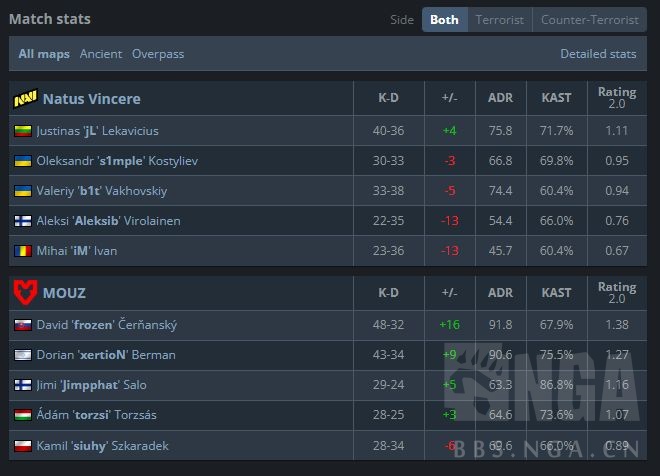This screenshot has height=476, width=660.
Task: Switch to the Overpass map tab
Action: point(158,54)
